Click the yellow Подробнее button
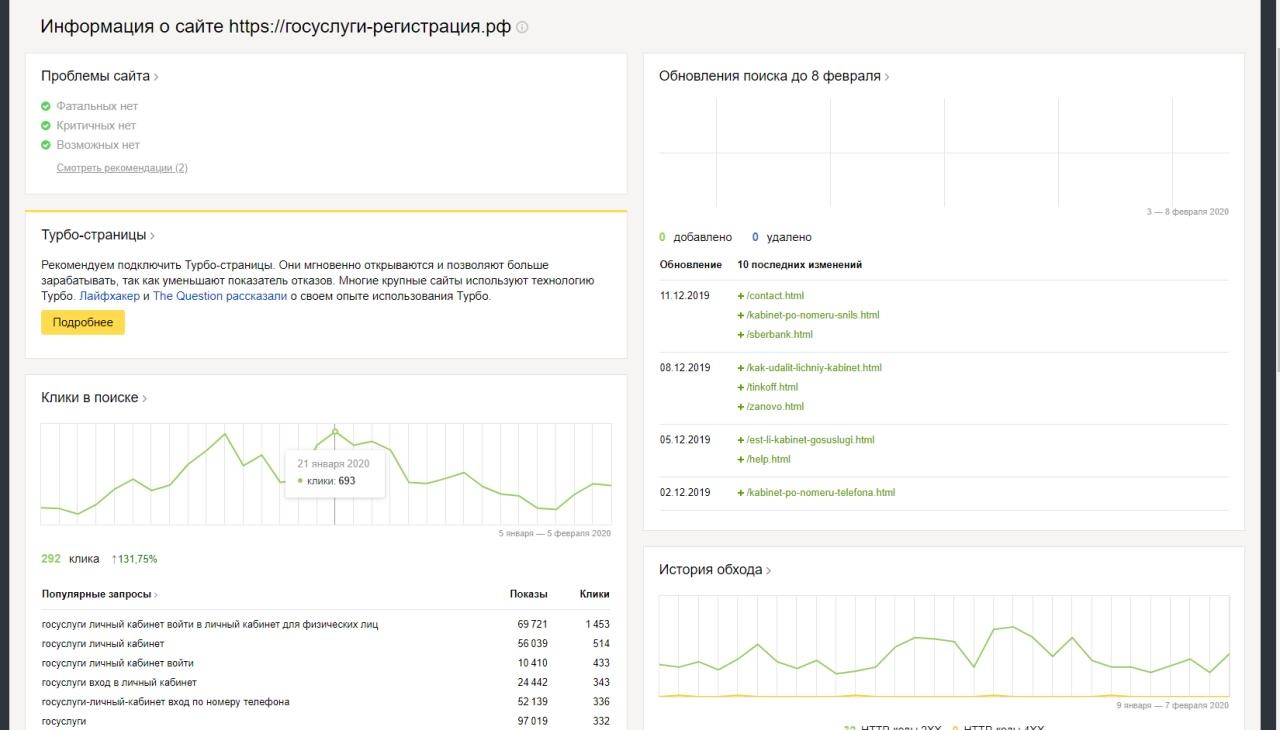 point(83,322)
